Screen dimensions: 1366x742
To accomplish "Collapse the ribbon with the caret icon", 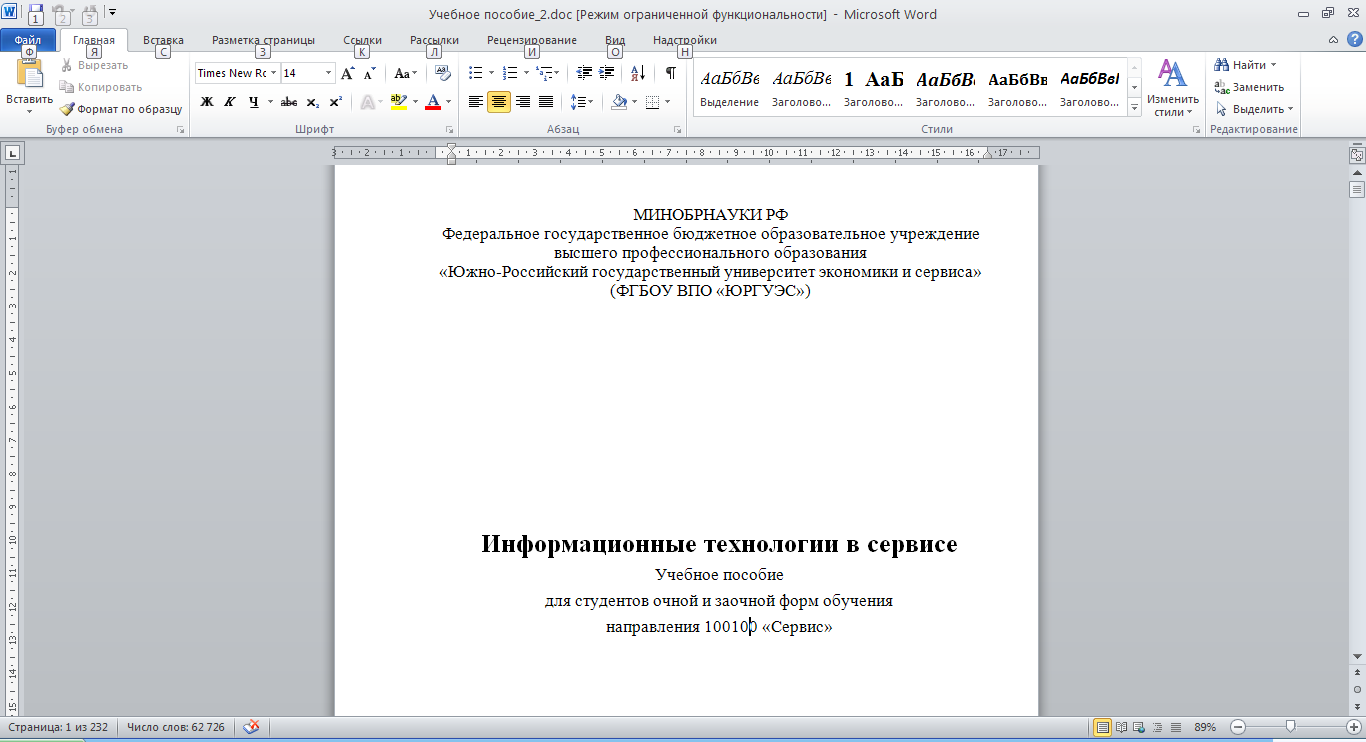I will point(1333,40).
